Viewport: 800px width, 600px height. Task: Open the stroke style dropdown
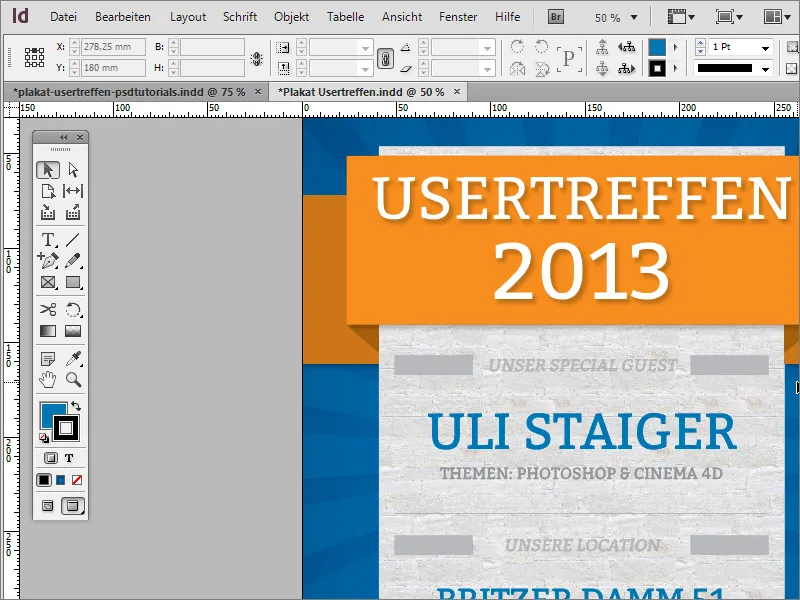(765, 69)
